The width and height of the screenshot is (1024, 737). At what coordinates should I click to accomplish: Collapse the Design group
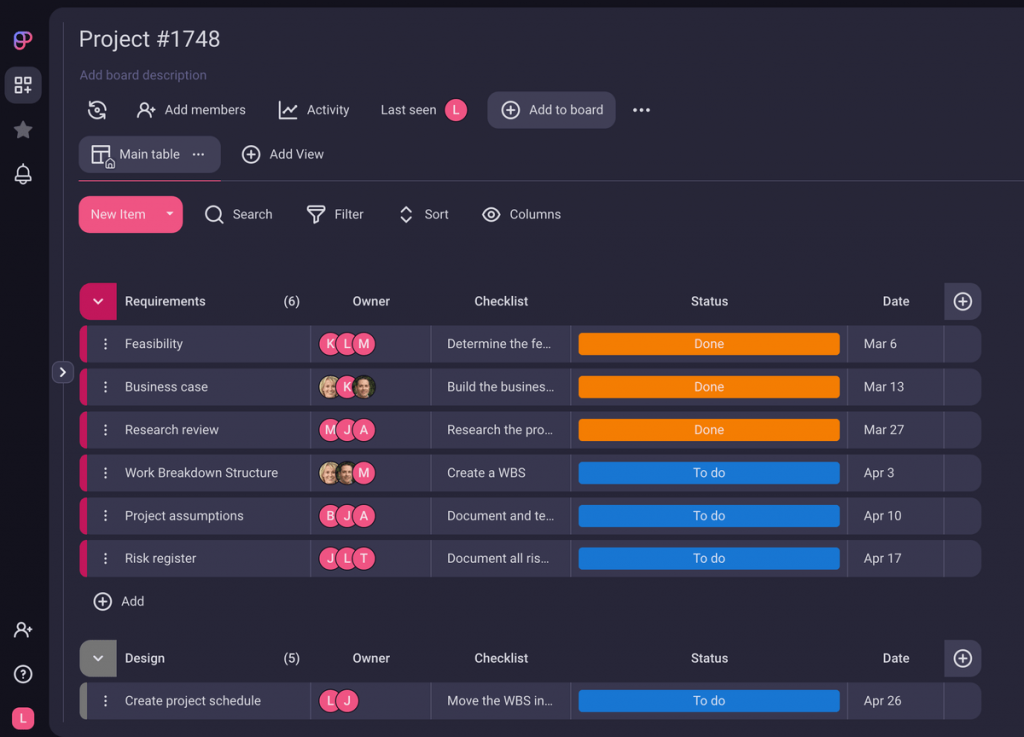tap(98, 658)
